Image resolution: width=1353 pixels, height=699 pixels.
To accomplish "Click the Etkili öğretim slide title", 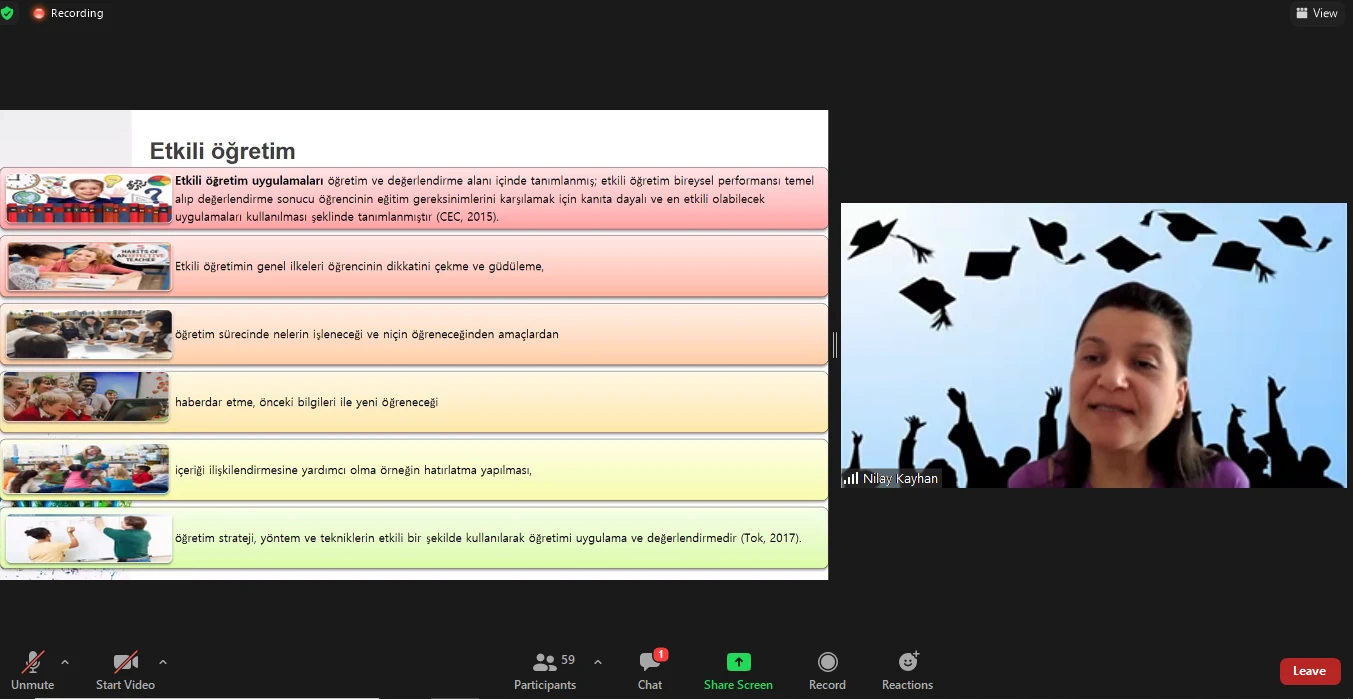I will point(223,151).
